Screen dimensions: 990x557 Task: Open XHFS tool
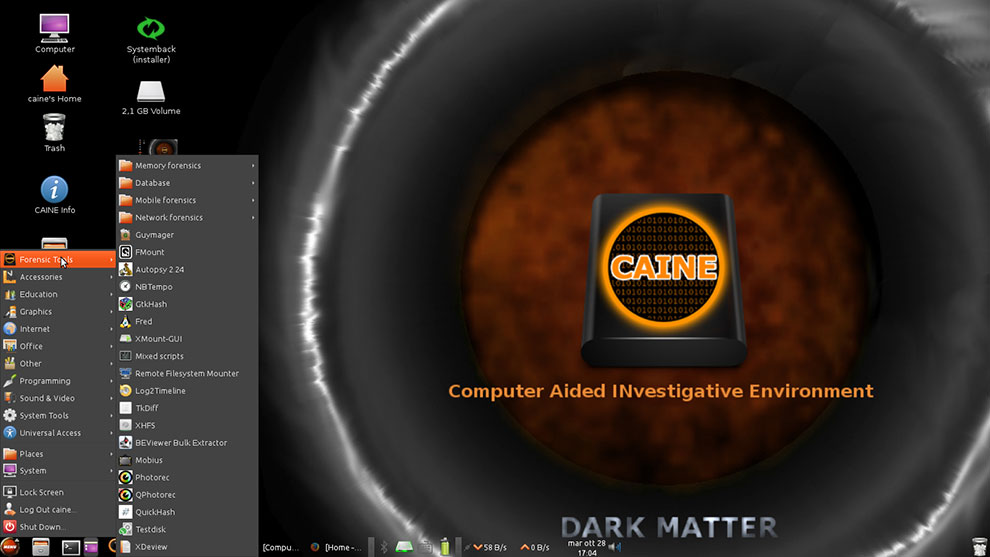pos(187,426)
